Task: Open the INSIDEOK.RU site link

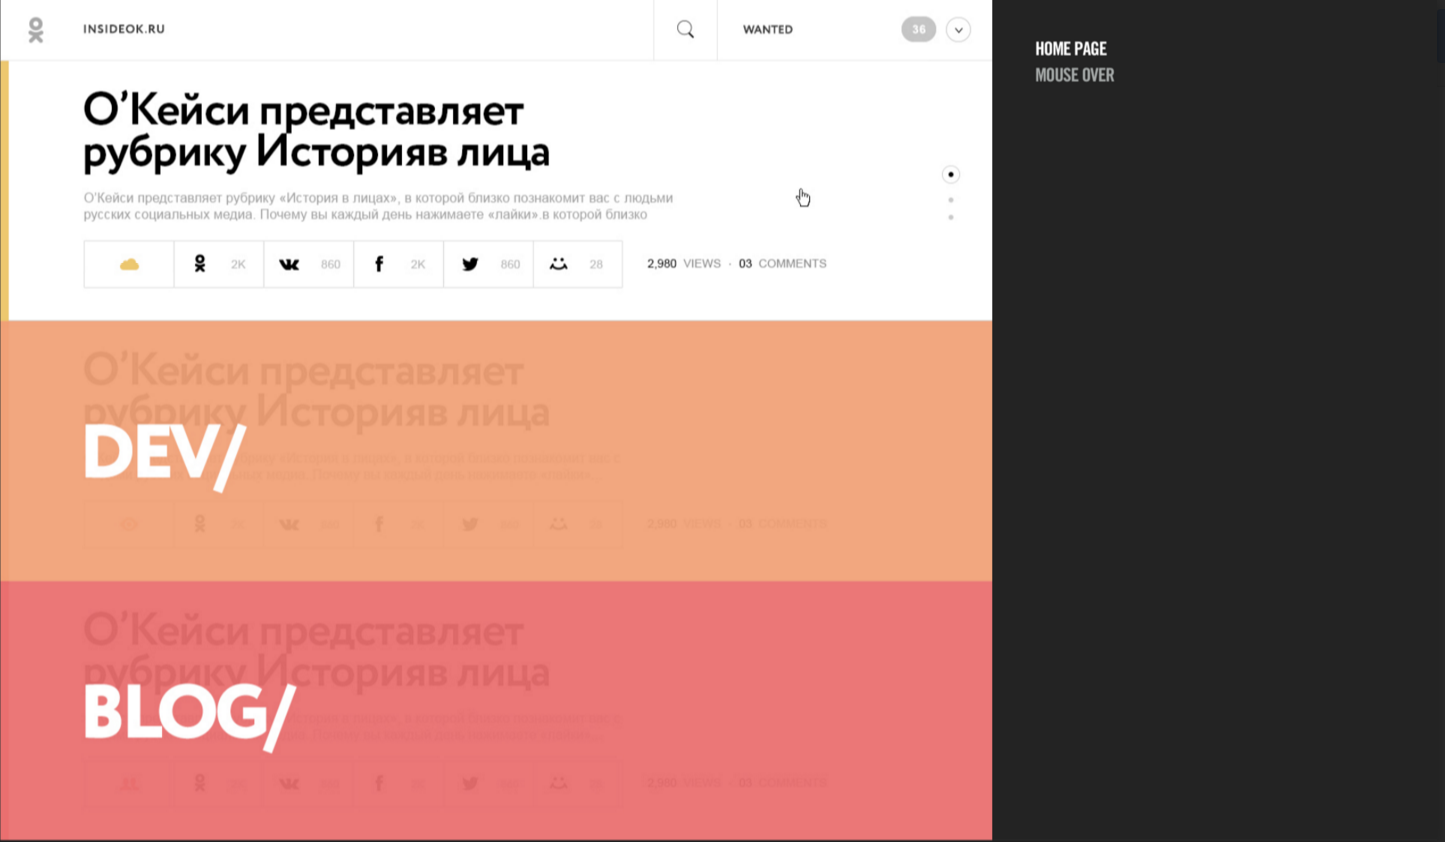Action: click(x=124, y=29)
